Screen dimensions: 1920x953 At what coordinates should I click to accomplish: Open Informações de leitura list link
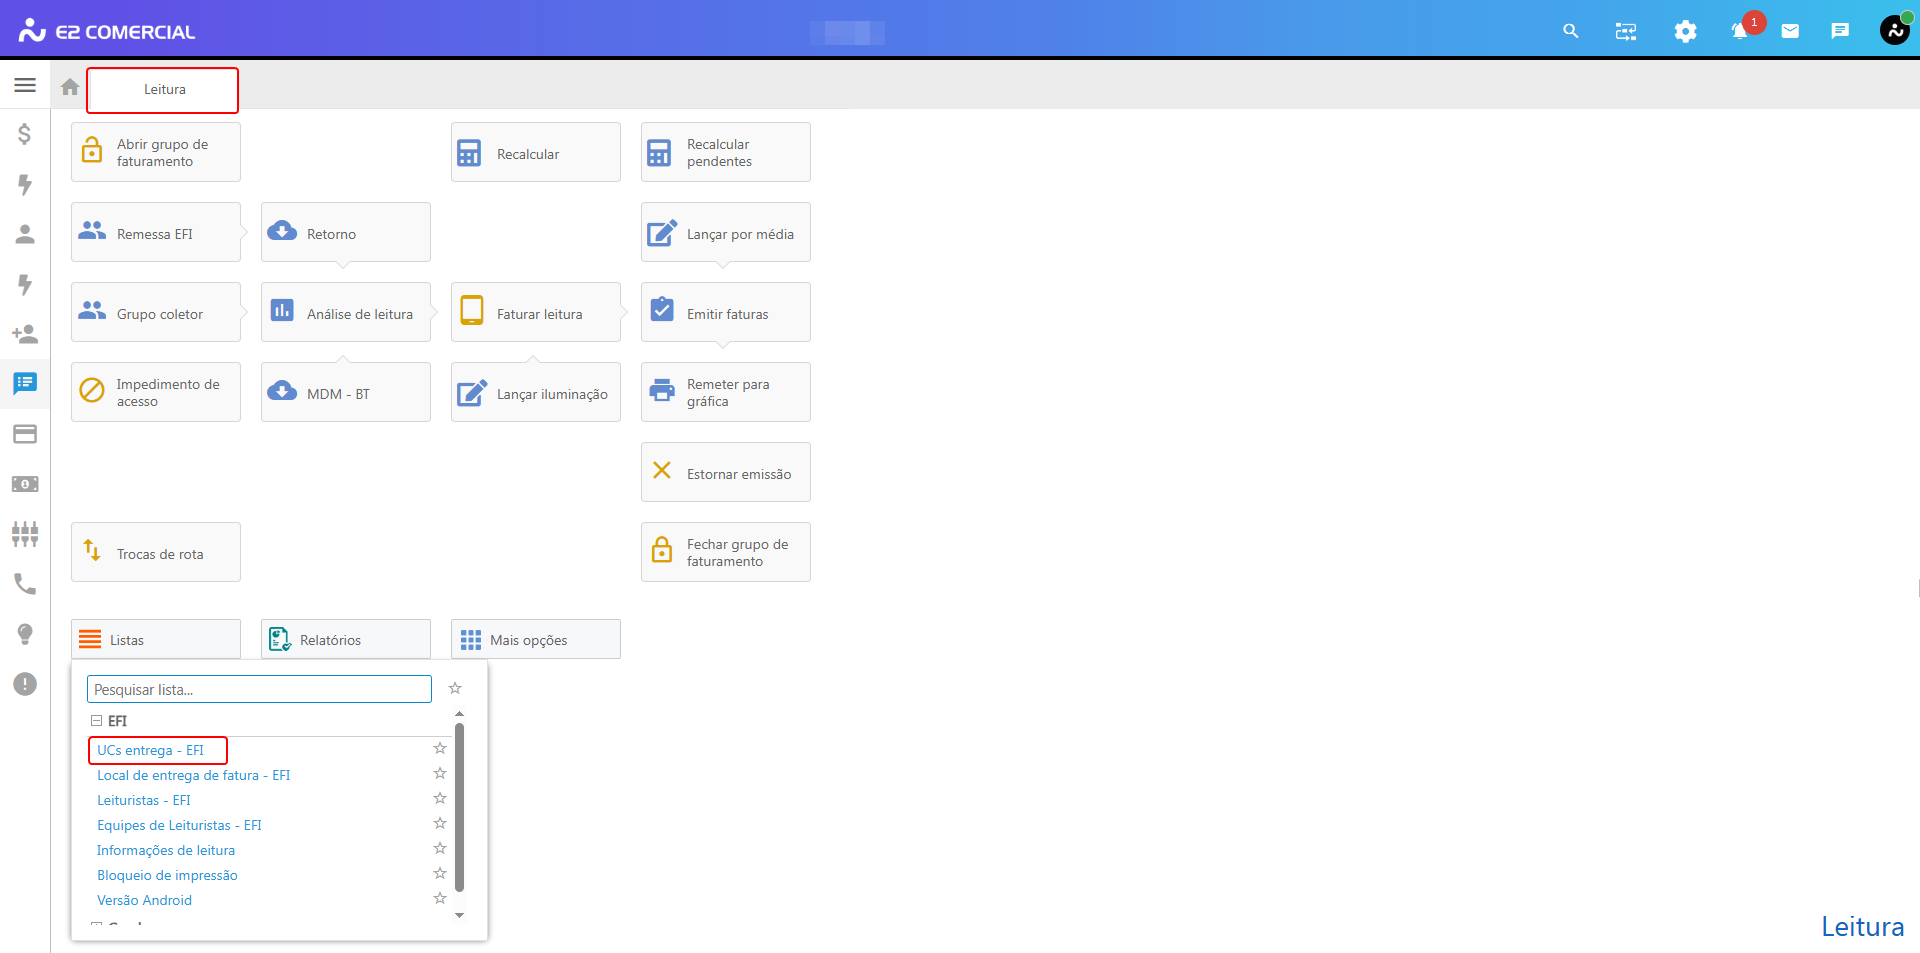tap(166, 850)
